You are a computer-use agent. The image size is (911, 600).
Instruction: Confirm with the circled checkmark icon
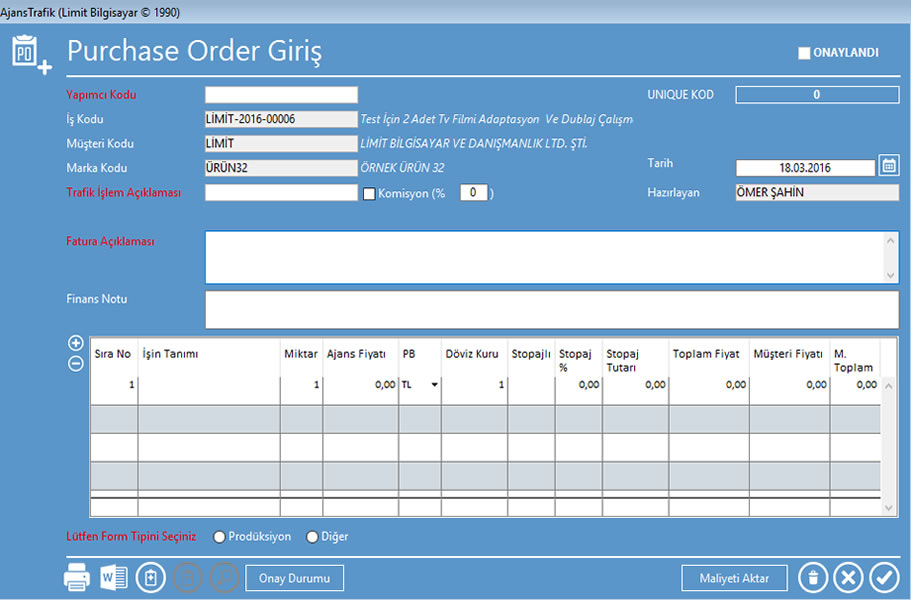pos(883,577)
